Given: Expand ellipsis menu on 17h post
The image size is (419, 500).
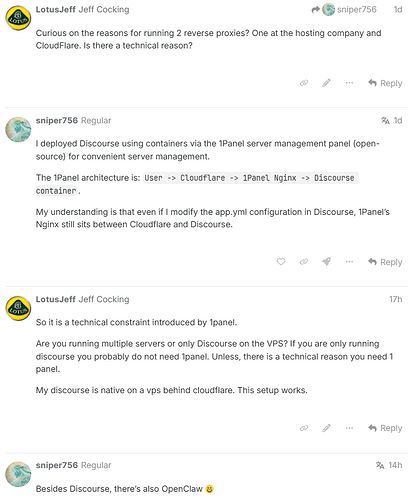Looking at the screenshot, I should coord(349,428).
